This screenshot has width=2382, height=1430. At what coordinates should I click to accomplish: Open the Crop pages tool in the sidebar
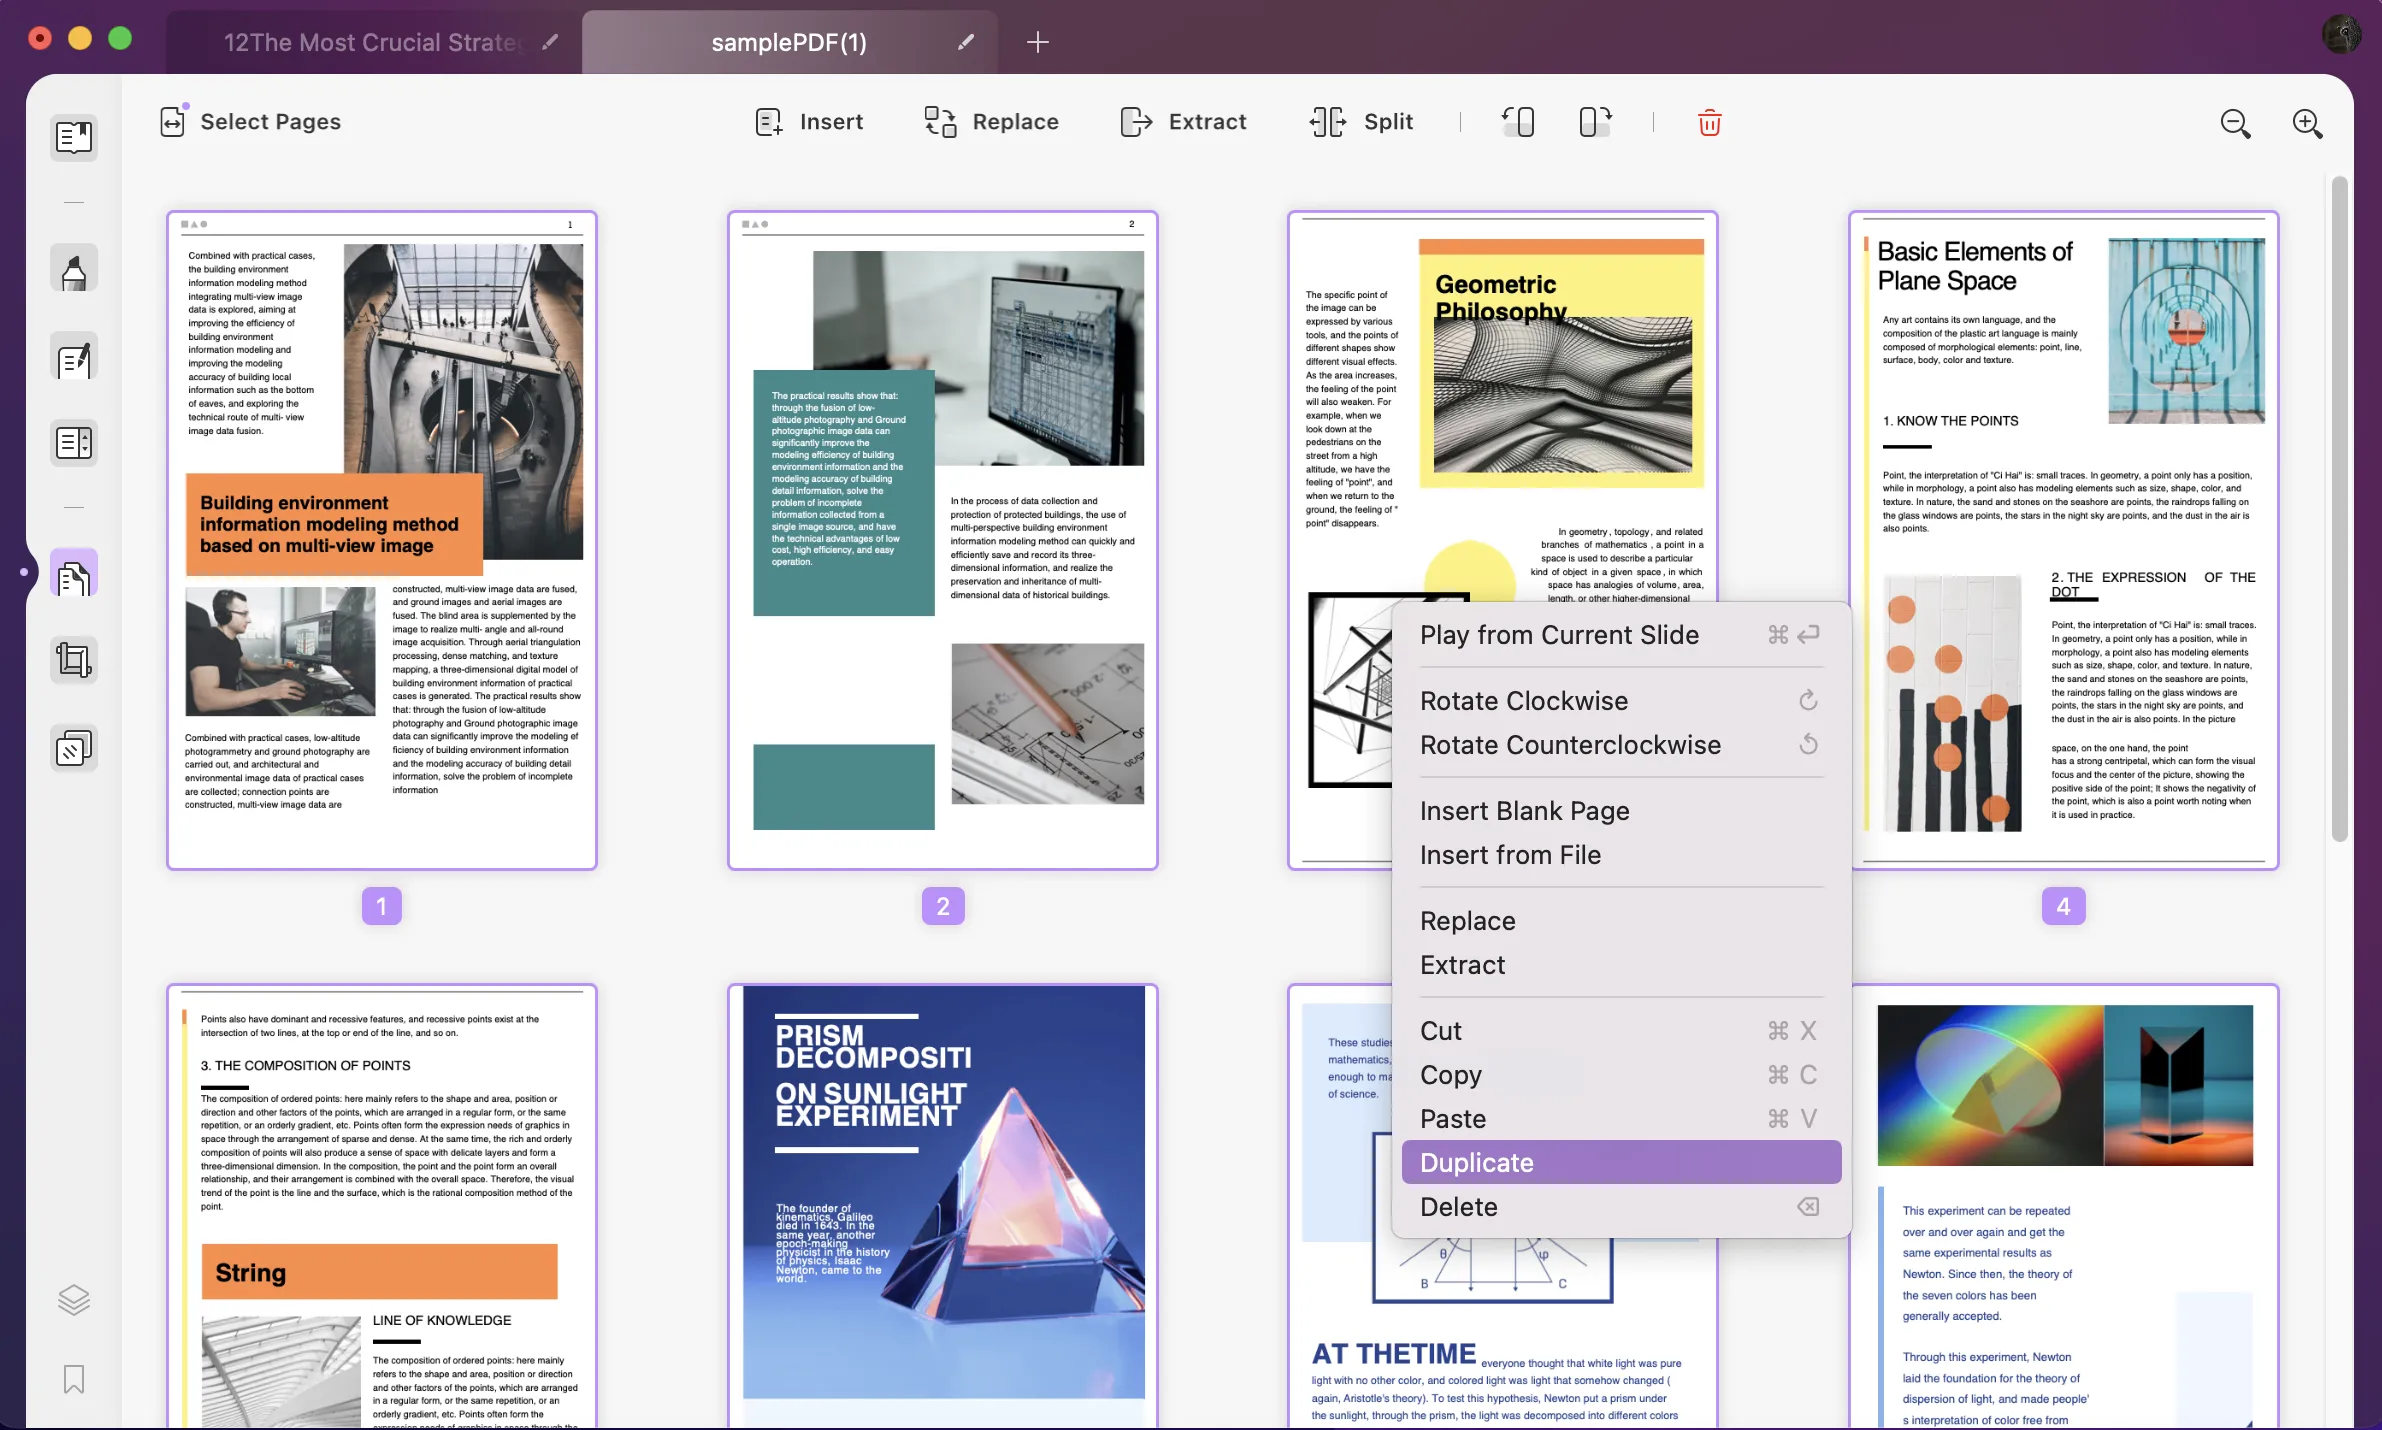pyautogui.click(x=73, y=659)
